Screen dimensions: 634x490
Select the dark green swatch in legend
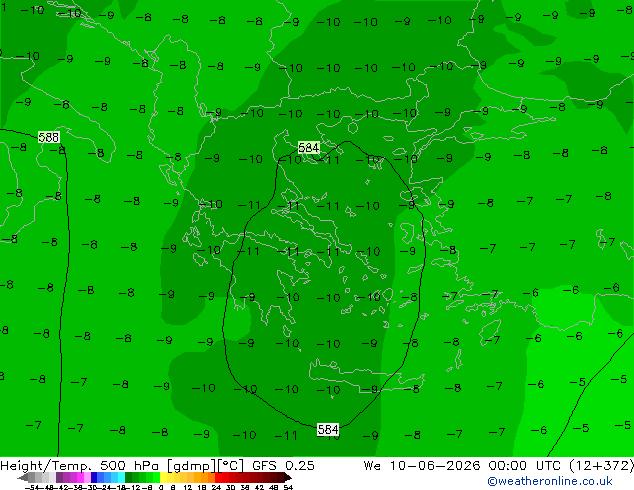point(129,477)
